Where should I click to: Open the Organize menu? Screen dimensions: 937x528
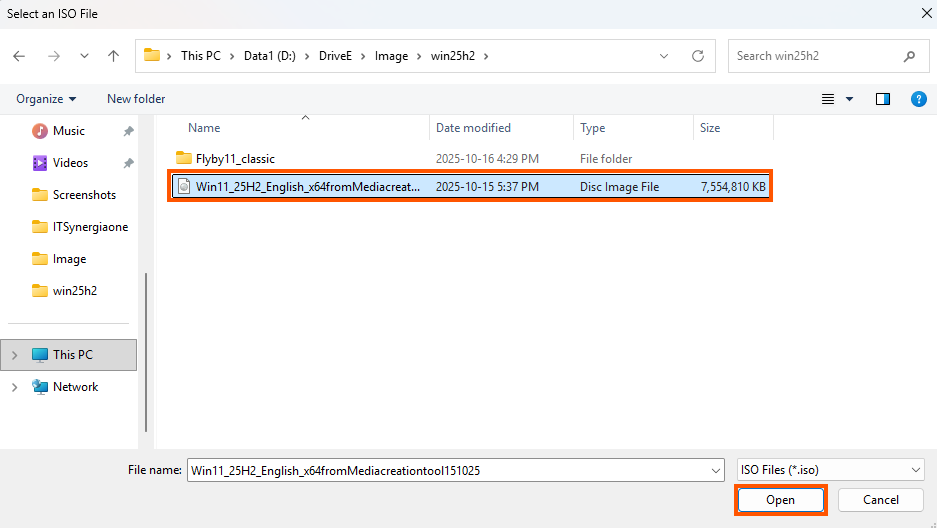[46, 99]
